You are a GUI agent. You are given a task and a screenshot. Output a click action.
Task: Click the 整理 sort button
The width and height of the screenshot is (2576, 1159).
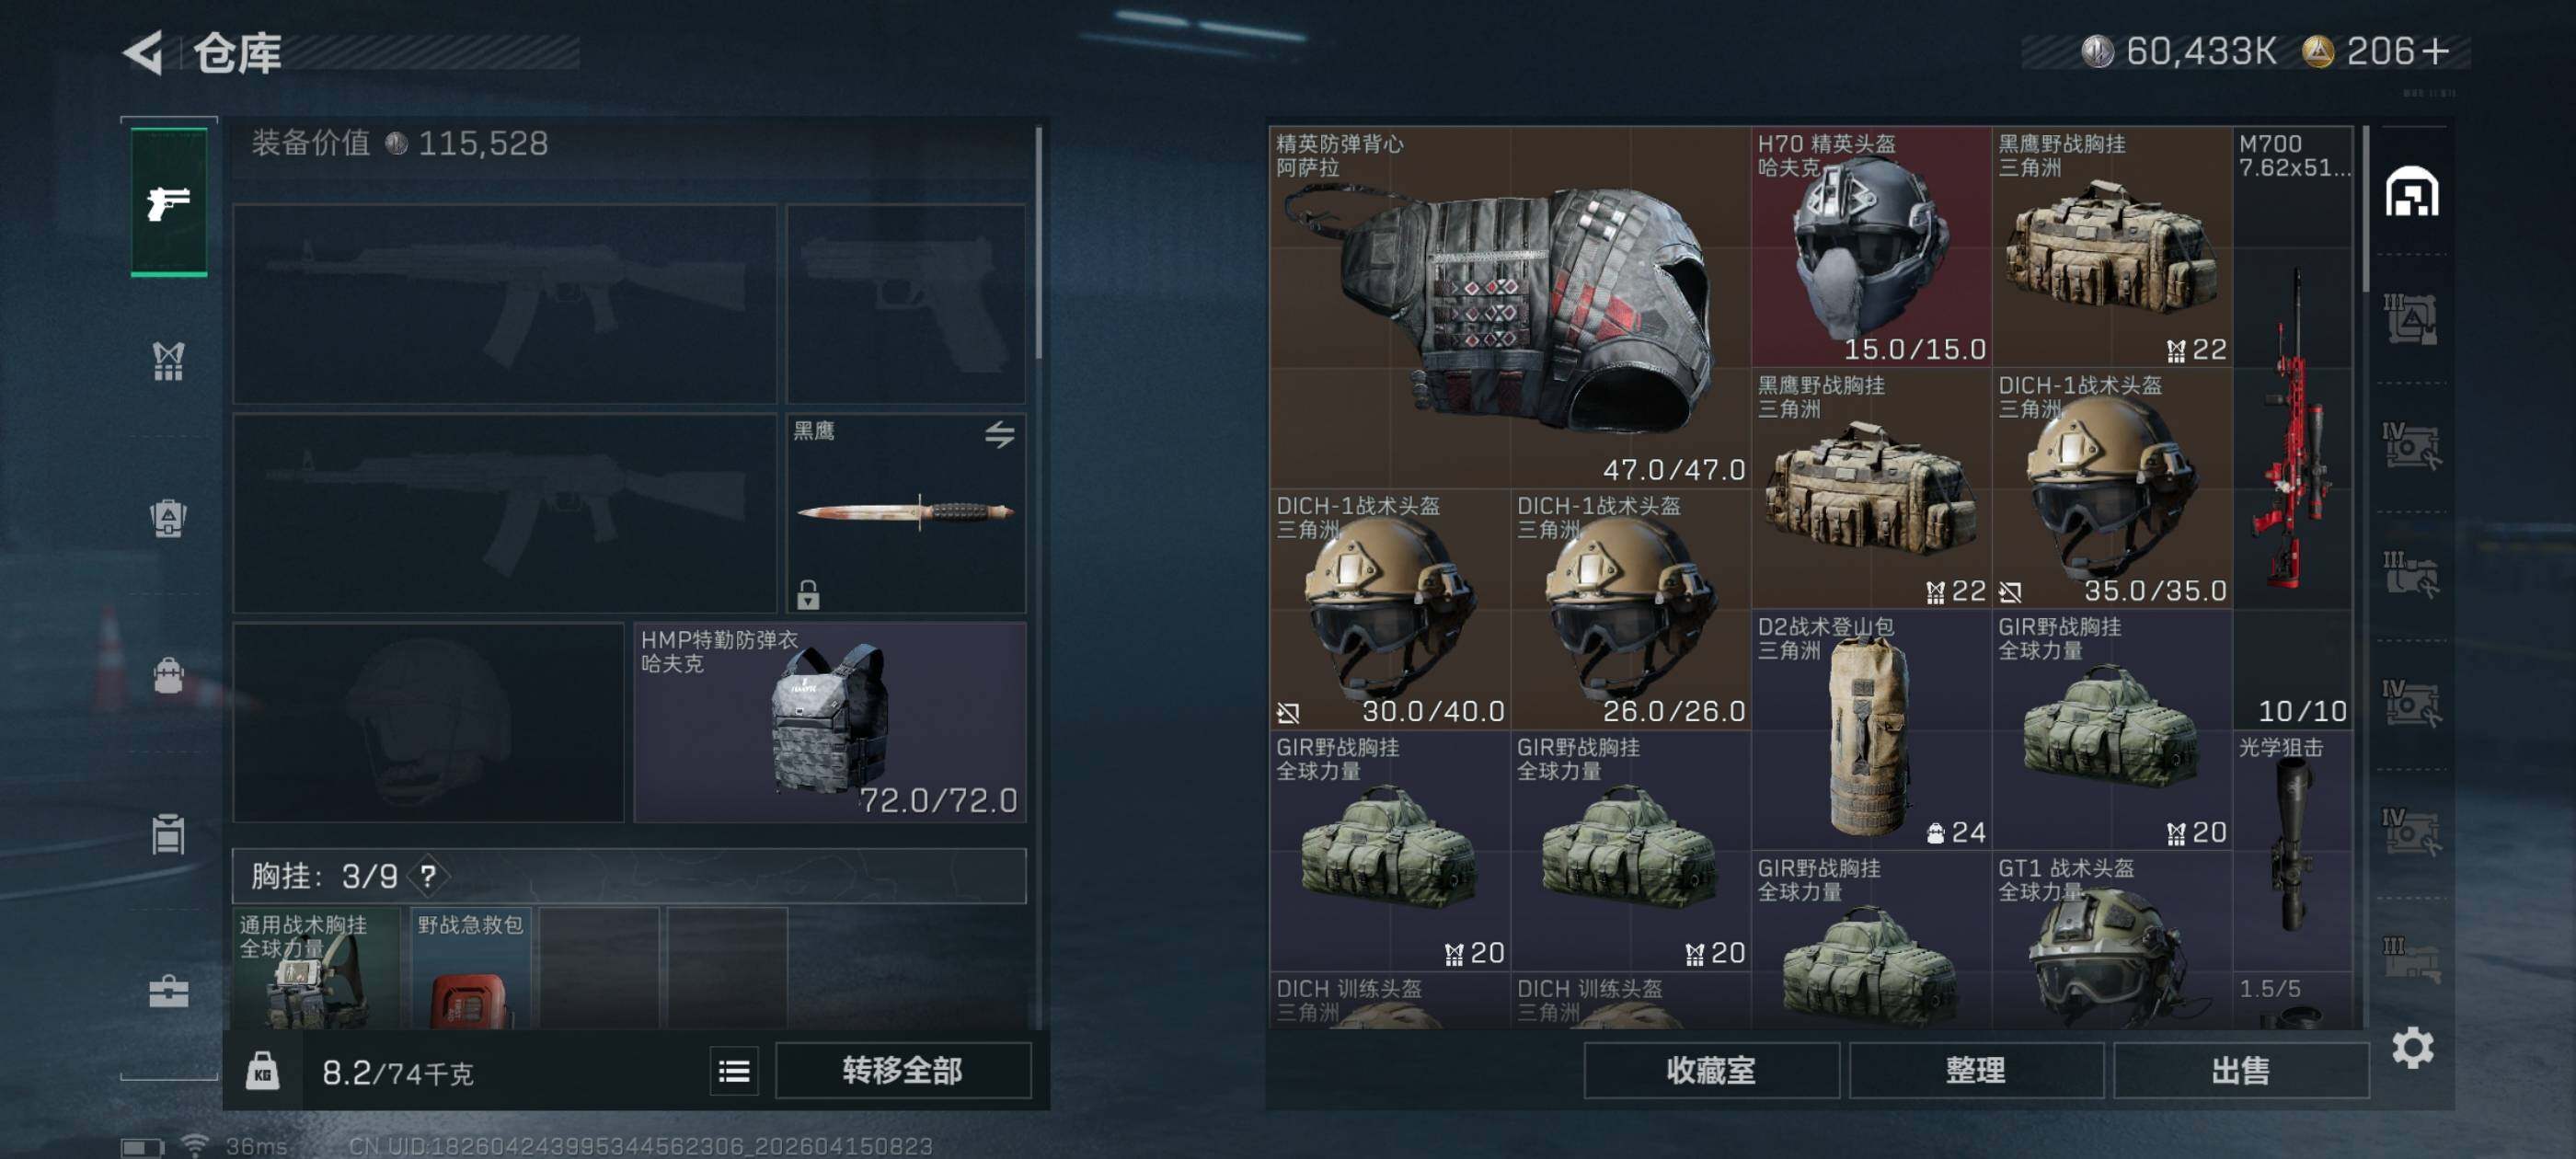pyautogui.click(x=1976, y=1071)
